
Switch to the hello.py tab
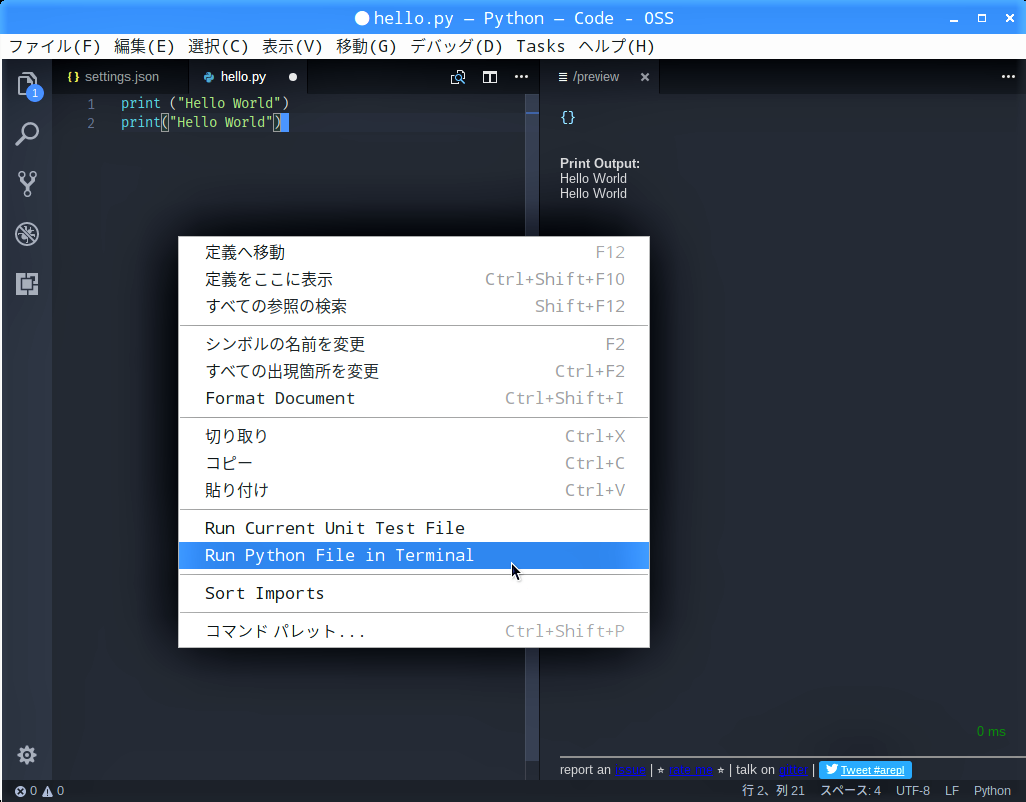click(x=247, y=77)
